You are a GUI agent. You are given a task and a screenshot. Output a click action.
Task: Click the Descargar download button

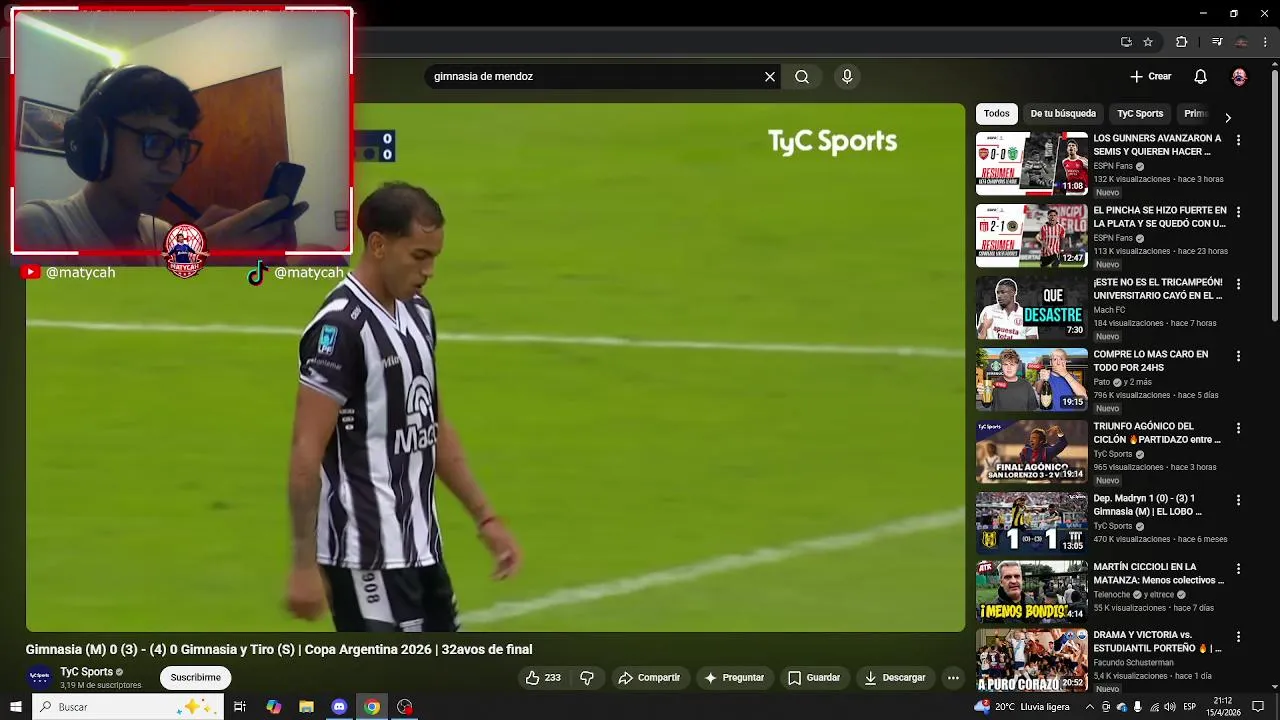click(895, 678)
